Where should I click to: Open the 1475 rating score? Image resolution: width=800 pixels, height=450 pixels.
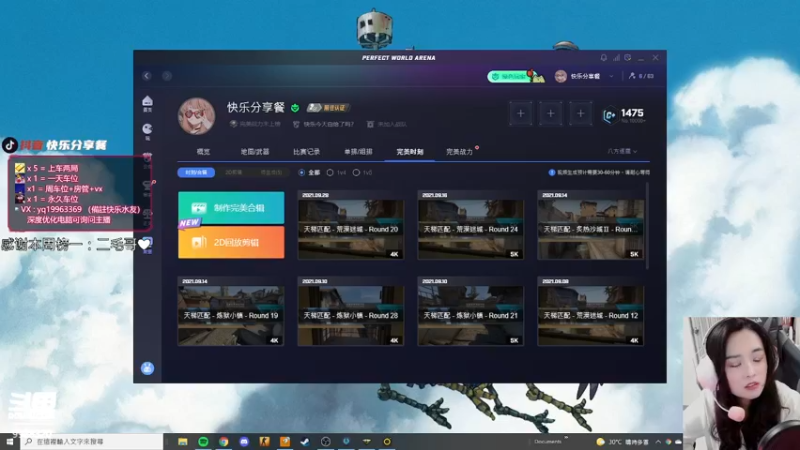pyautogui.click(x=632, y=113)
